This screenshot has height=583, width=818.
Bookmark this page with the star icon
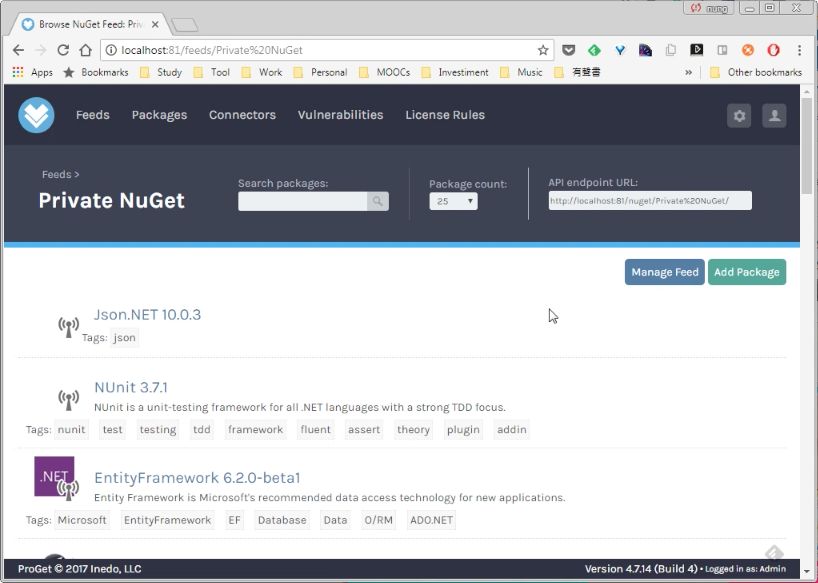click(x=543, y=50)
